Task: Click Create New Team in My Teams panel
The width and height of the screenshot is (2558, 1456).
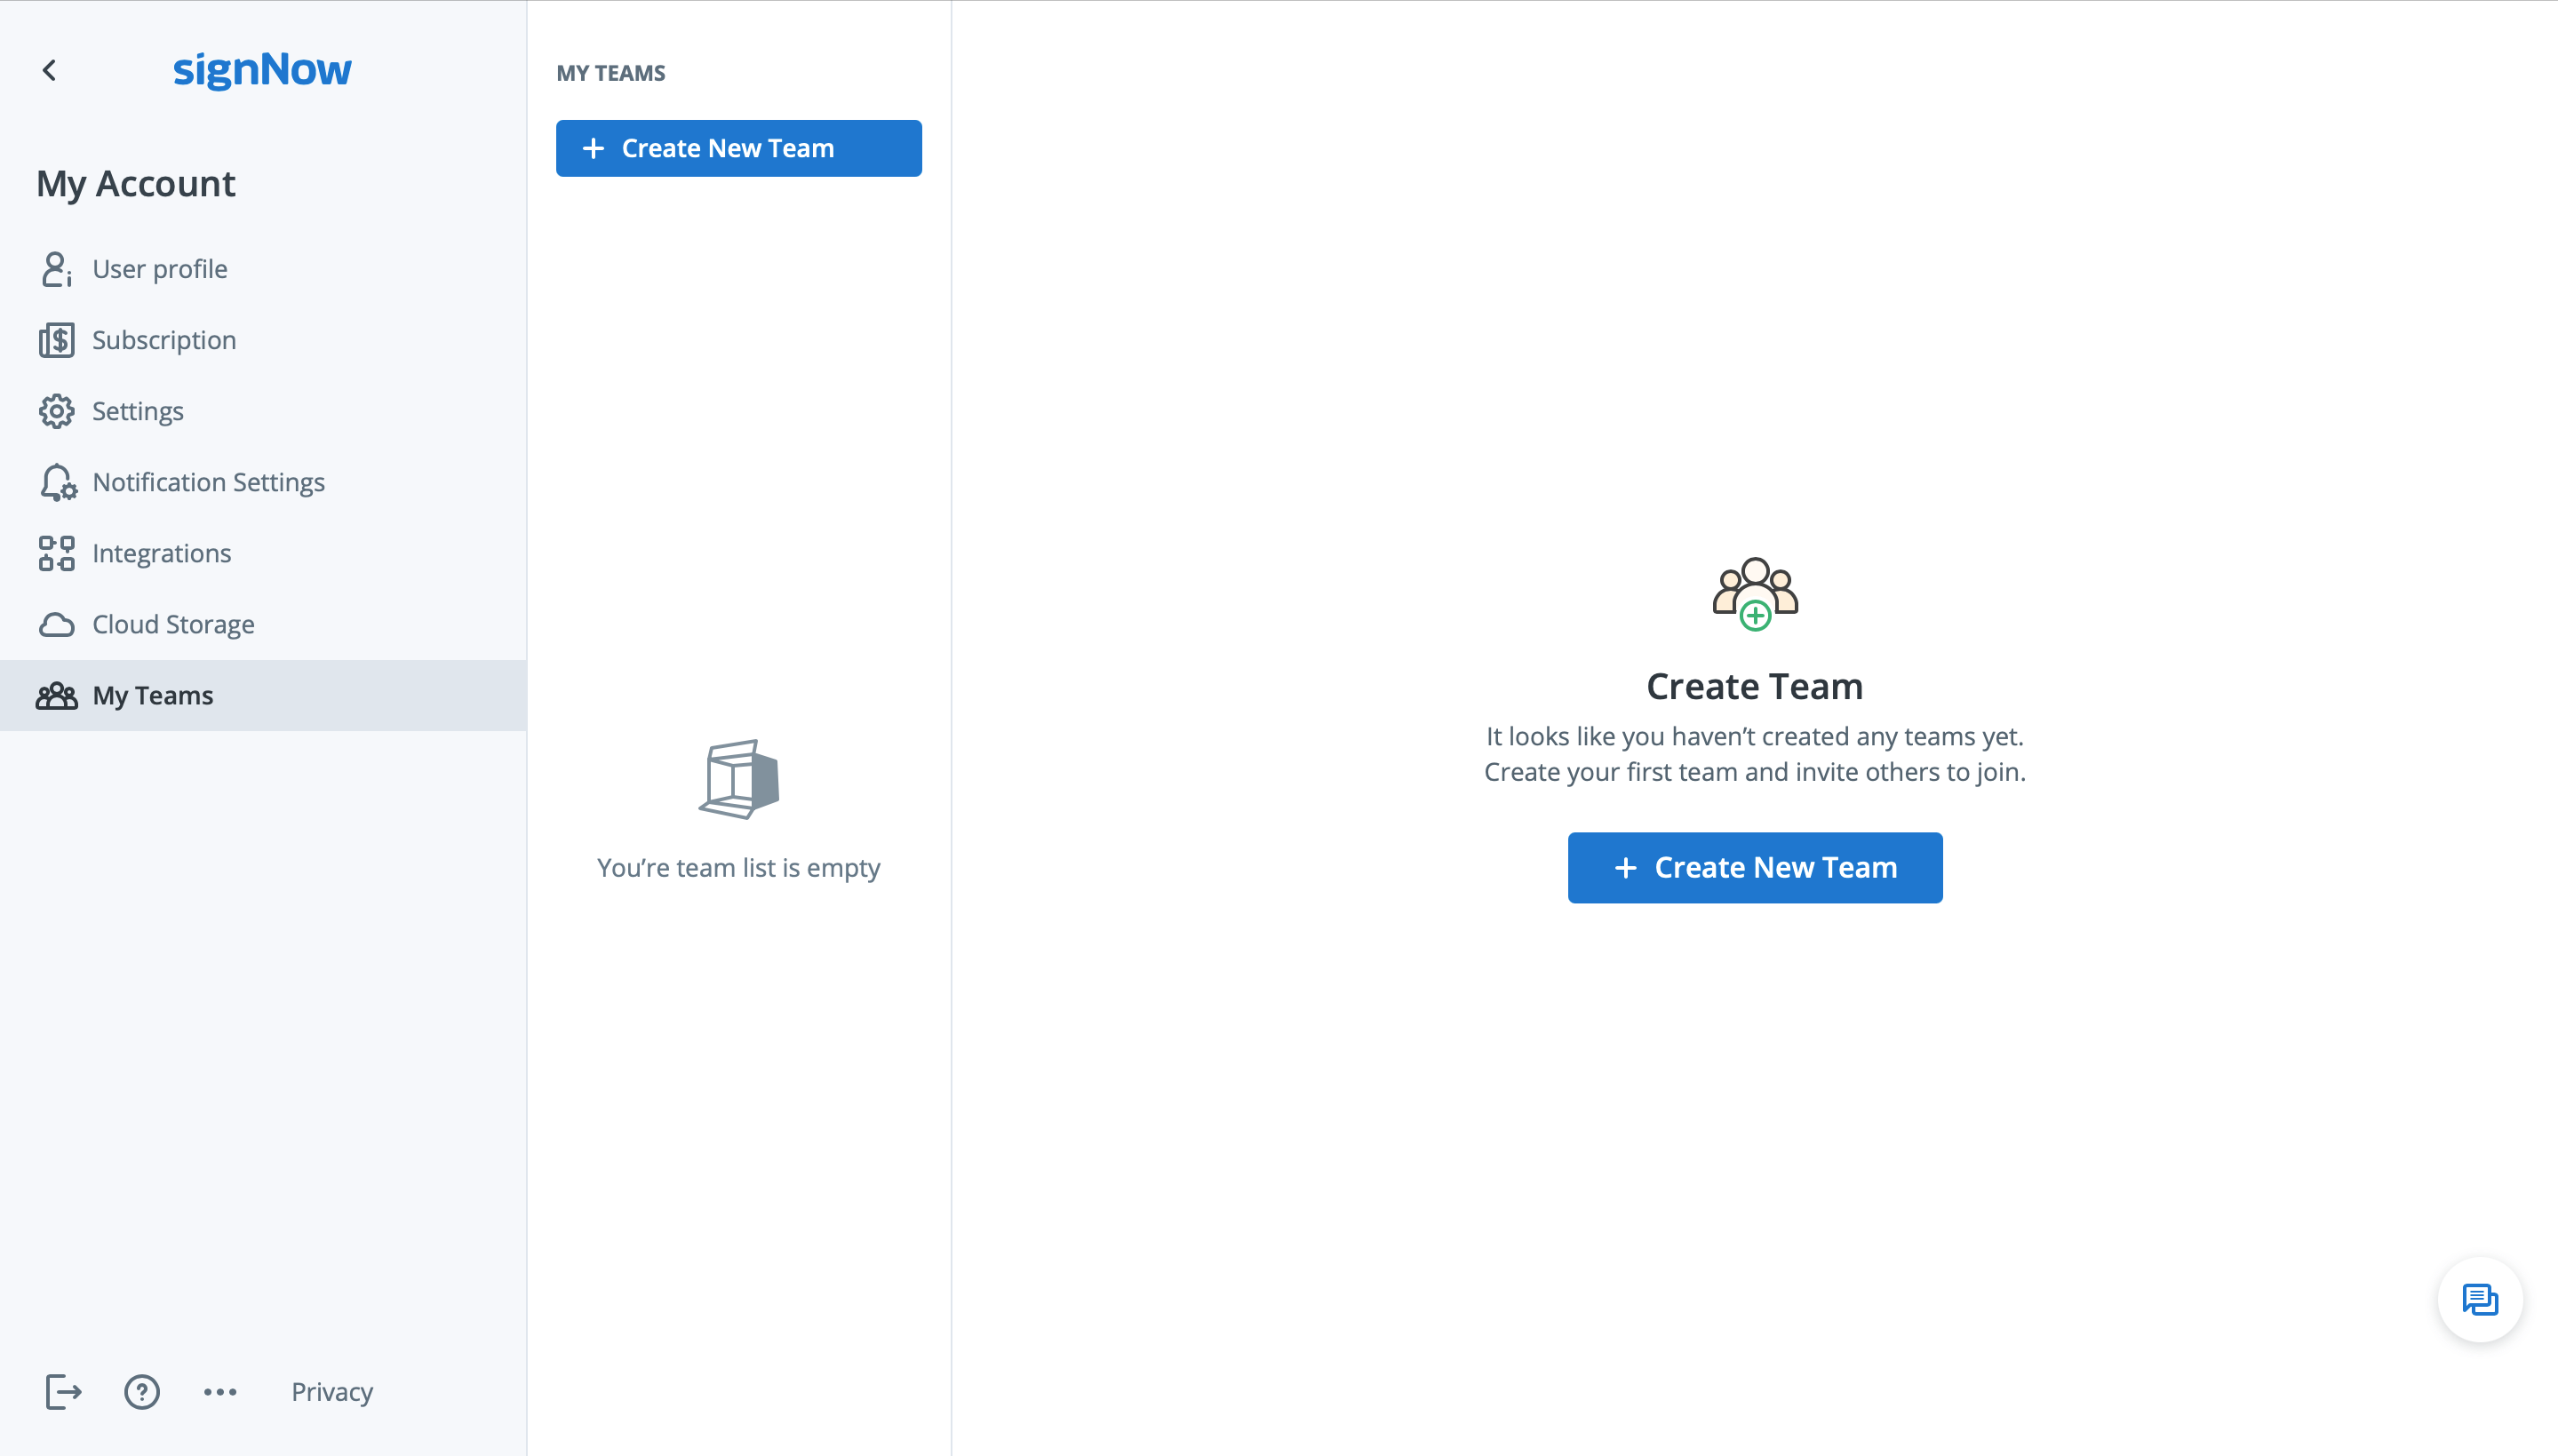Action: pos(738,148)
